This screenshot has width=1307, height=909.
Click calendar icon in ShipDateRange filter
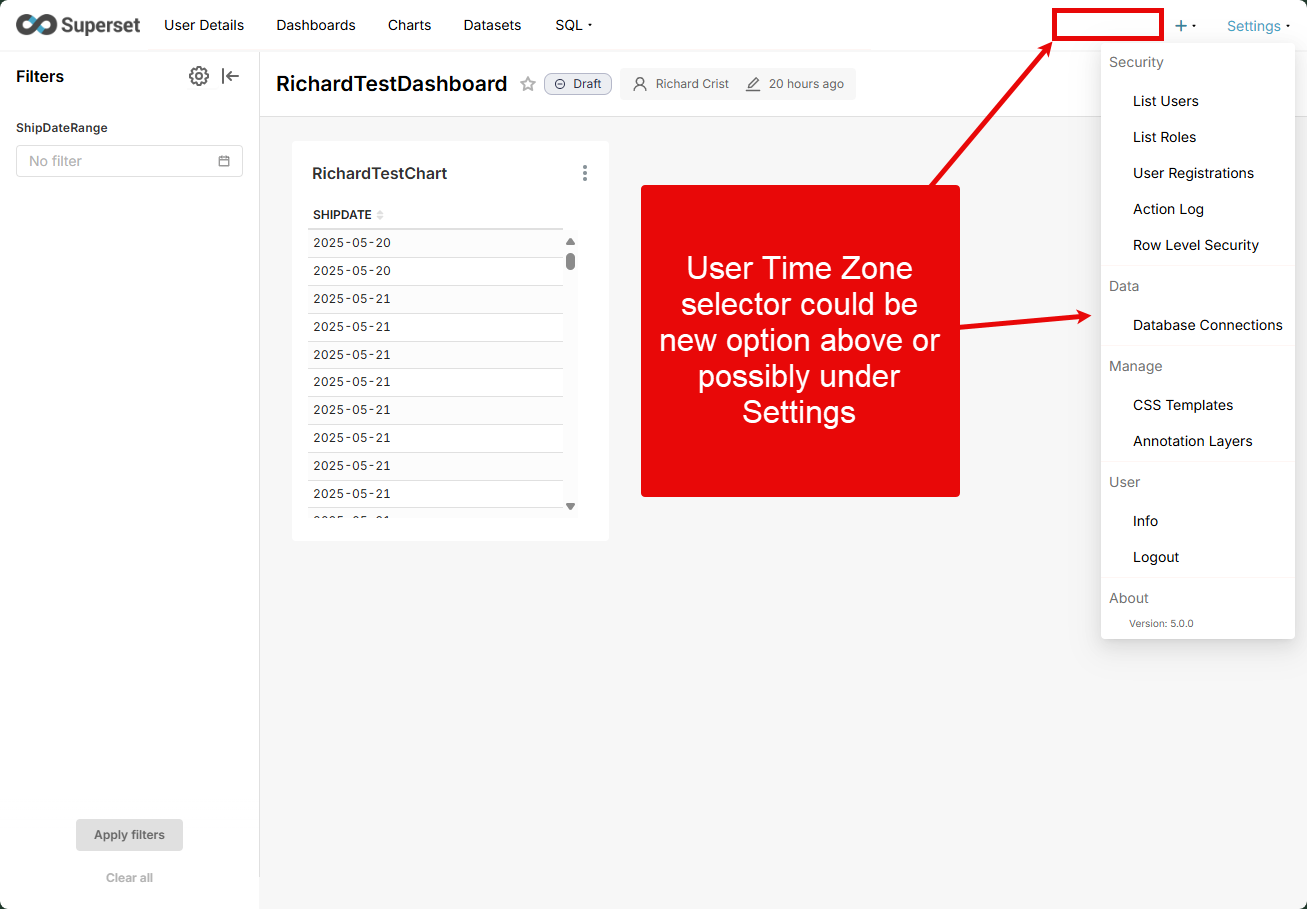pyautogui.click(x=224, y=161)
